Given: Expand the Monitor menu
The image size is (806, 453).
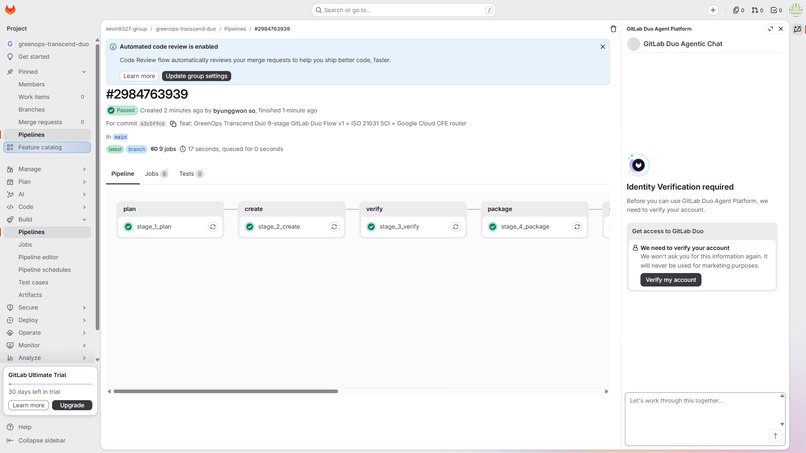Looking at the screenshot, I should tap(46, 345).
